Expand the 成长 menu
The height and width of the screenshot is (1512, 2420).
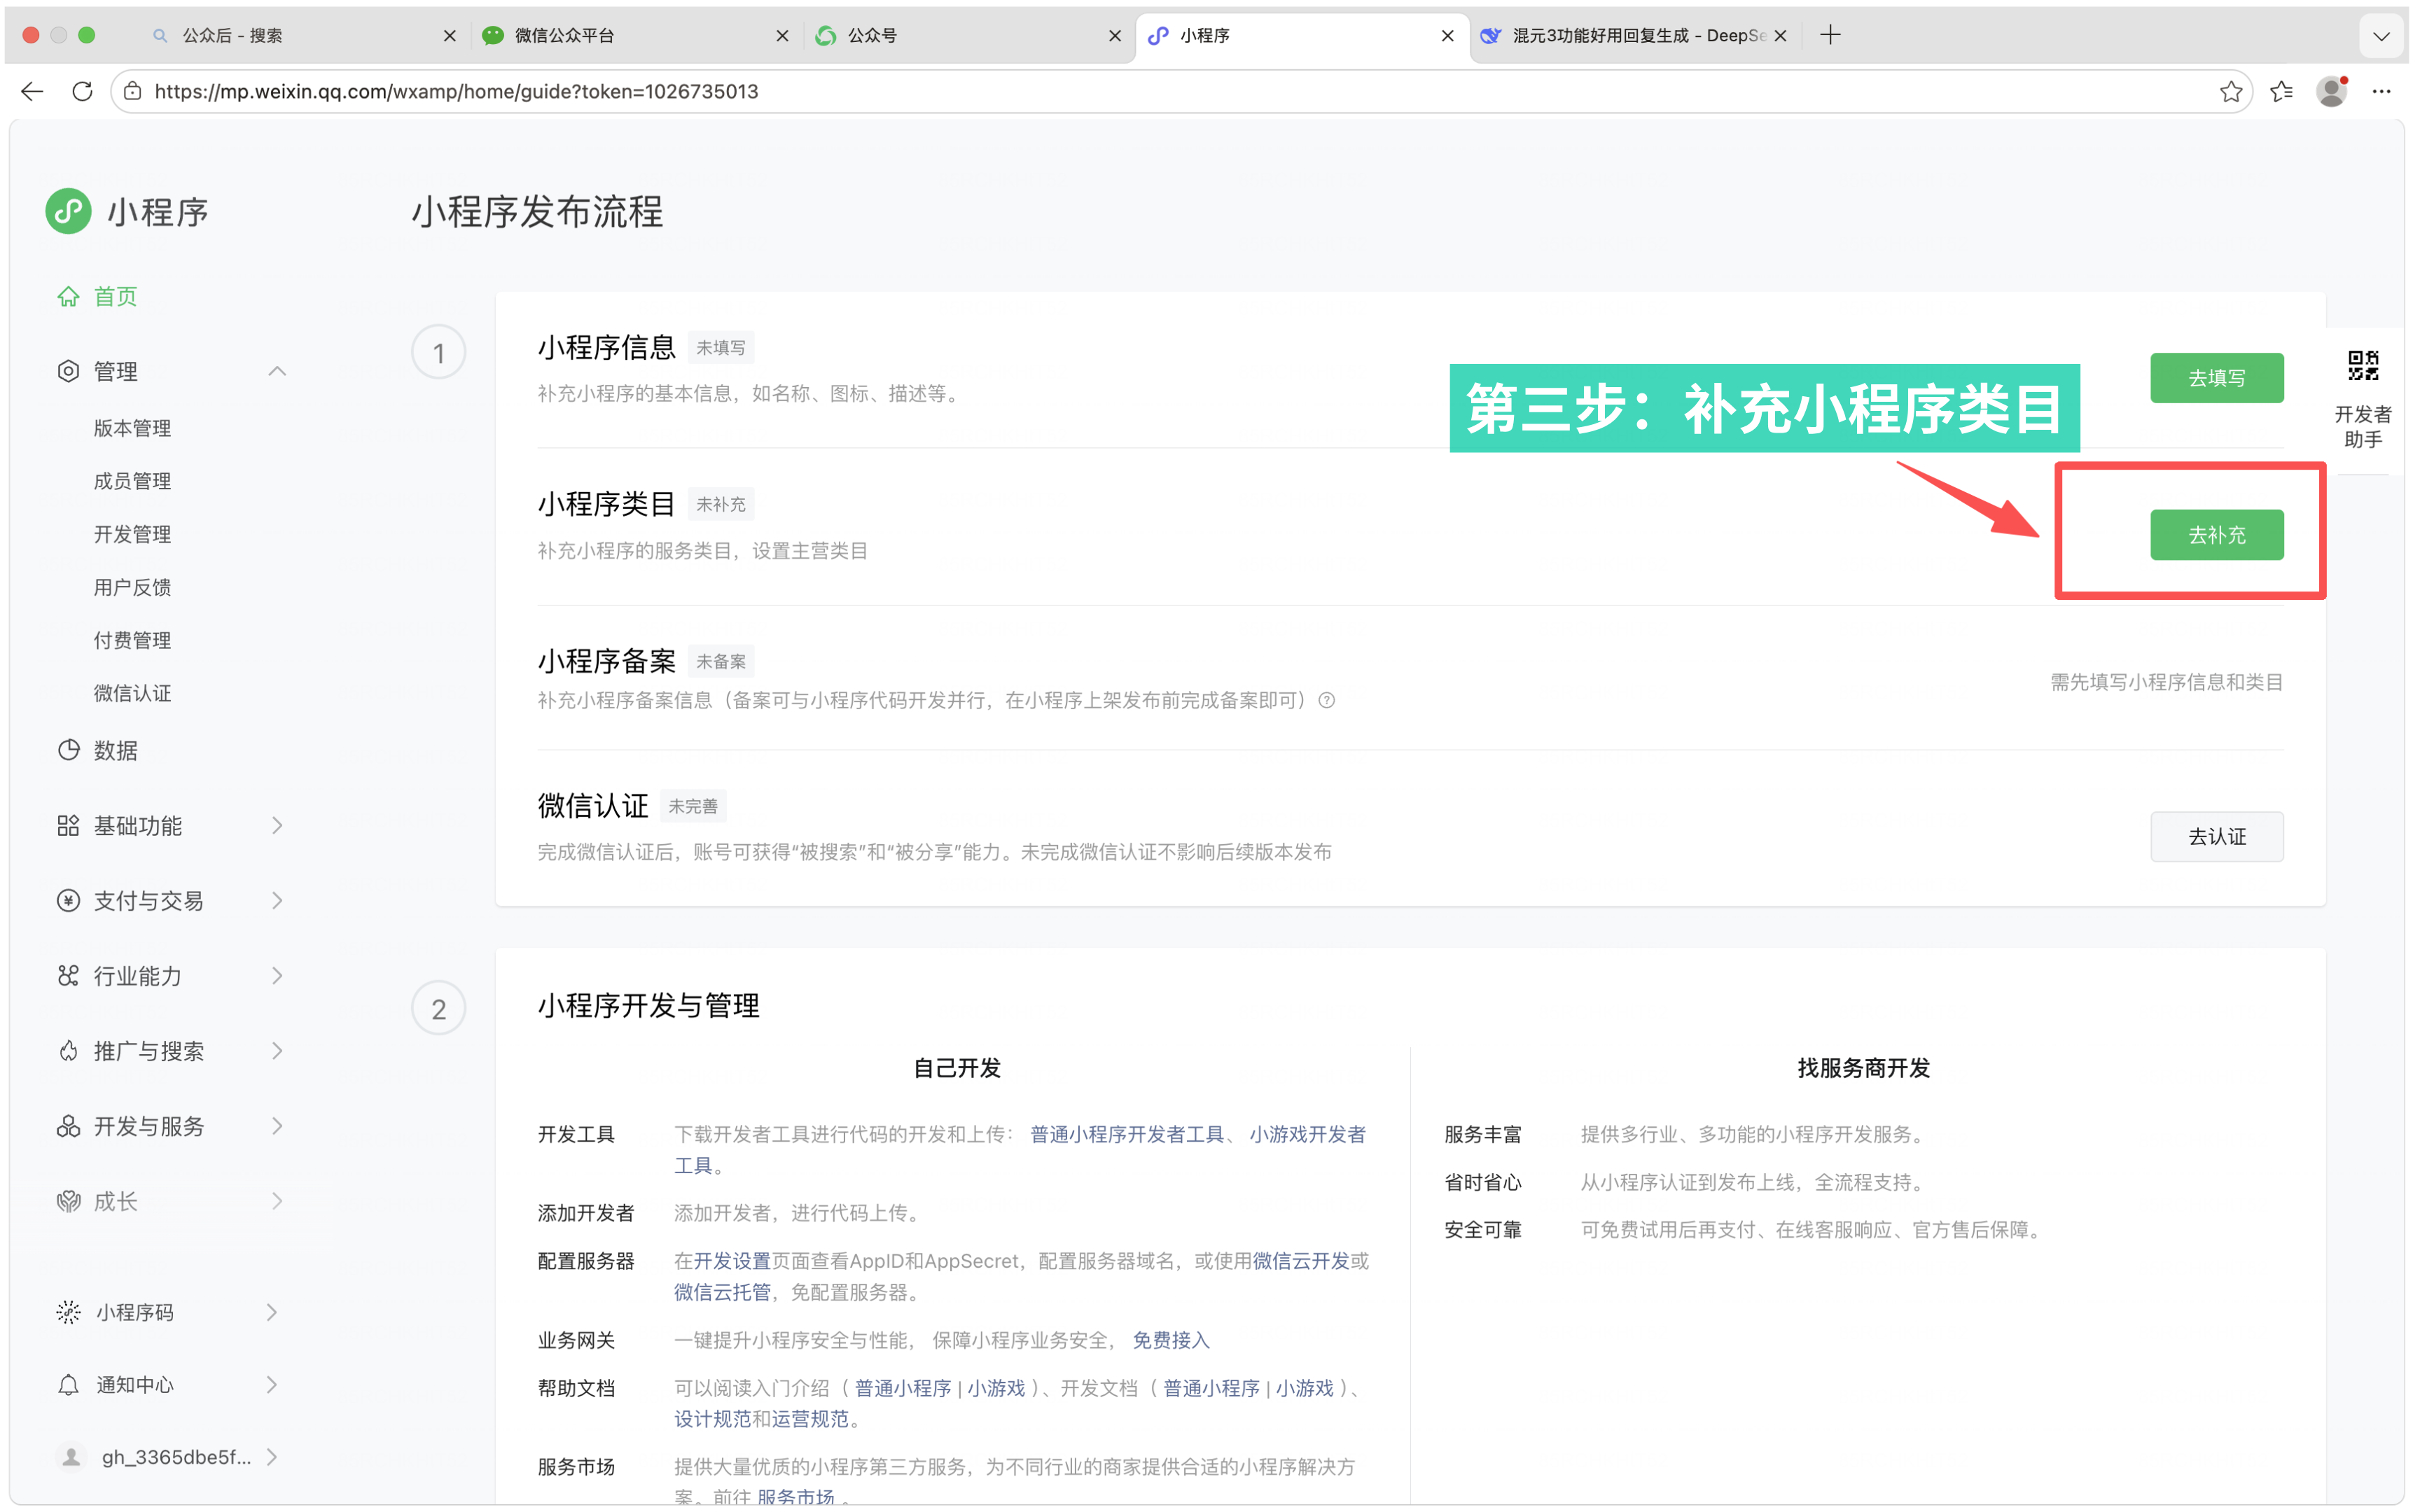point(277,1201)
